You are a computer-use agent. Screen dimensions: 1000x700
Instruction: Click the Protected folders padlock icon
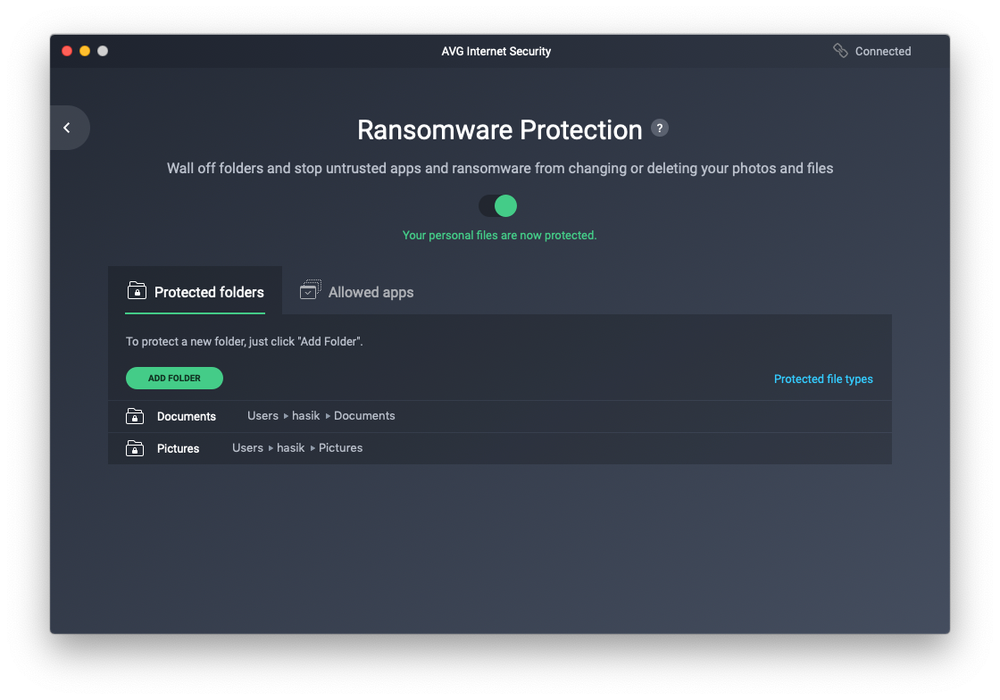[136, 291]
